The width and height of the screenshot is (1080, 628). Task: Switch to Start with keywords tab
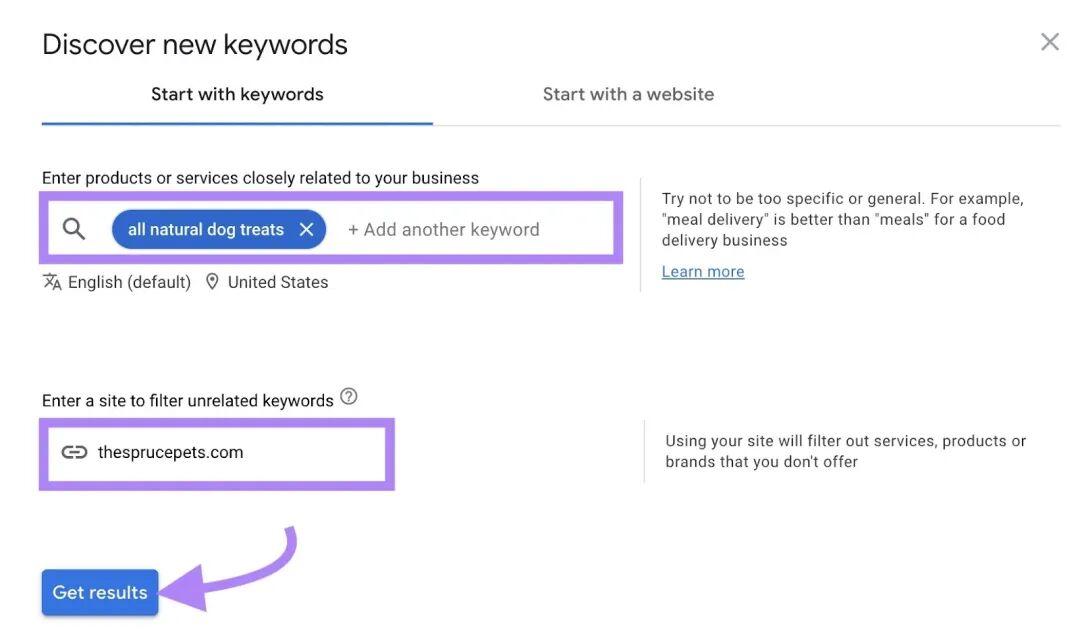point(237,94)
